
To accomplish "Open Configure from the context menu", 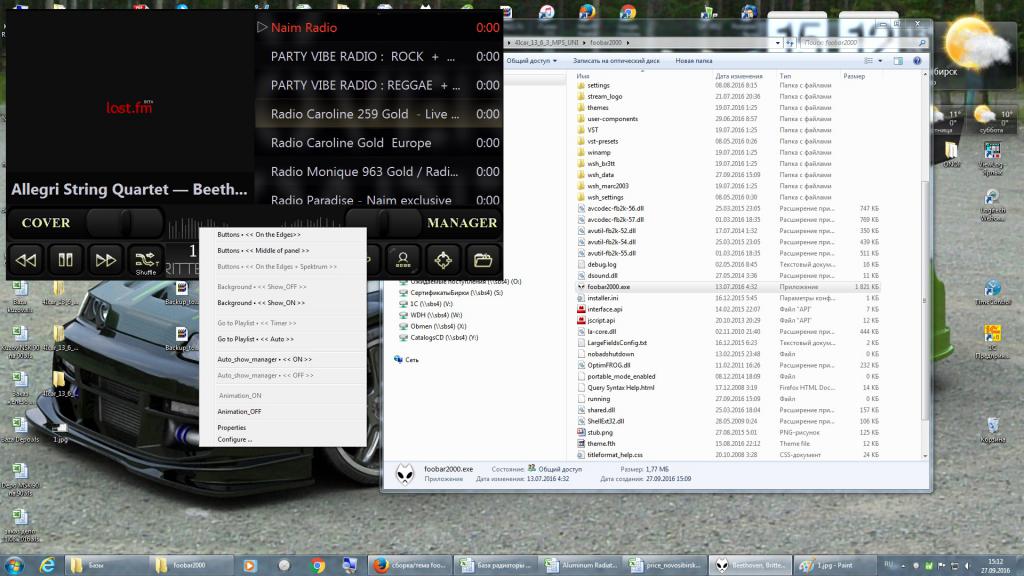I will click(234, 439).
